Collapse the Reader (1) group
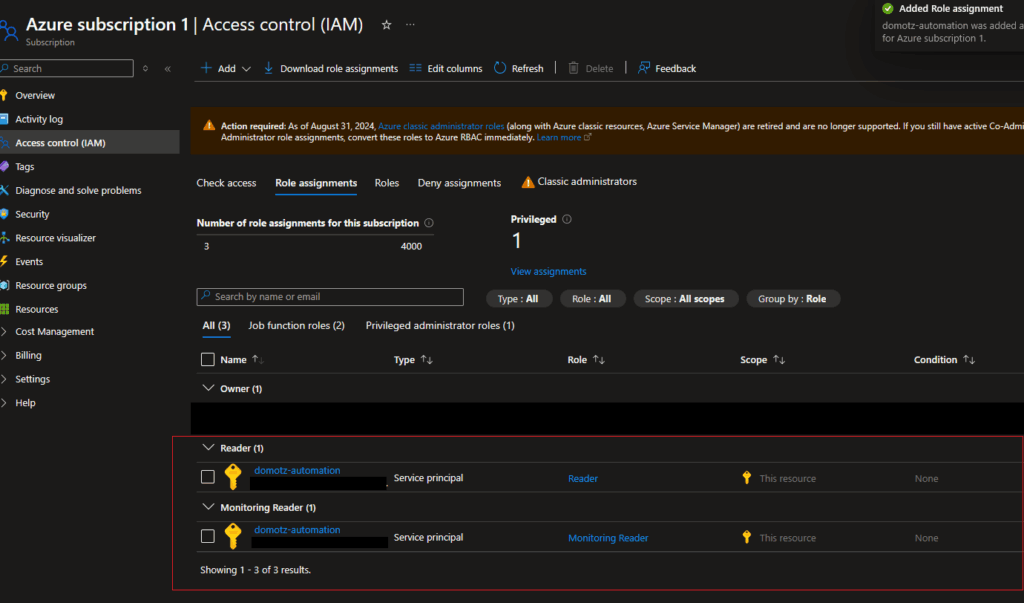This screenshot has width=1024, height=603. (208, 448)
